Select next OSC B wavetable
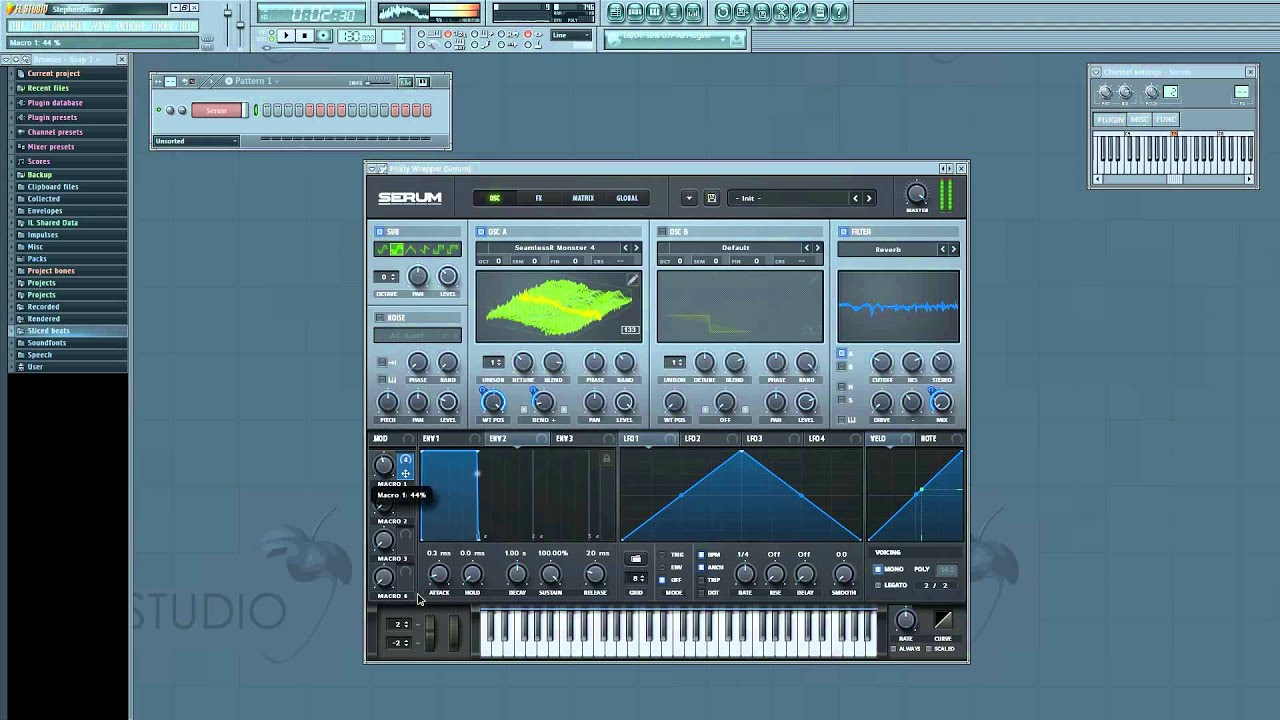Viewport: 1280px width, 720px height. point(817,248)
